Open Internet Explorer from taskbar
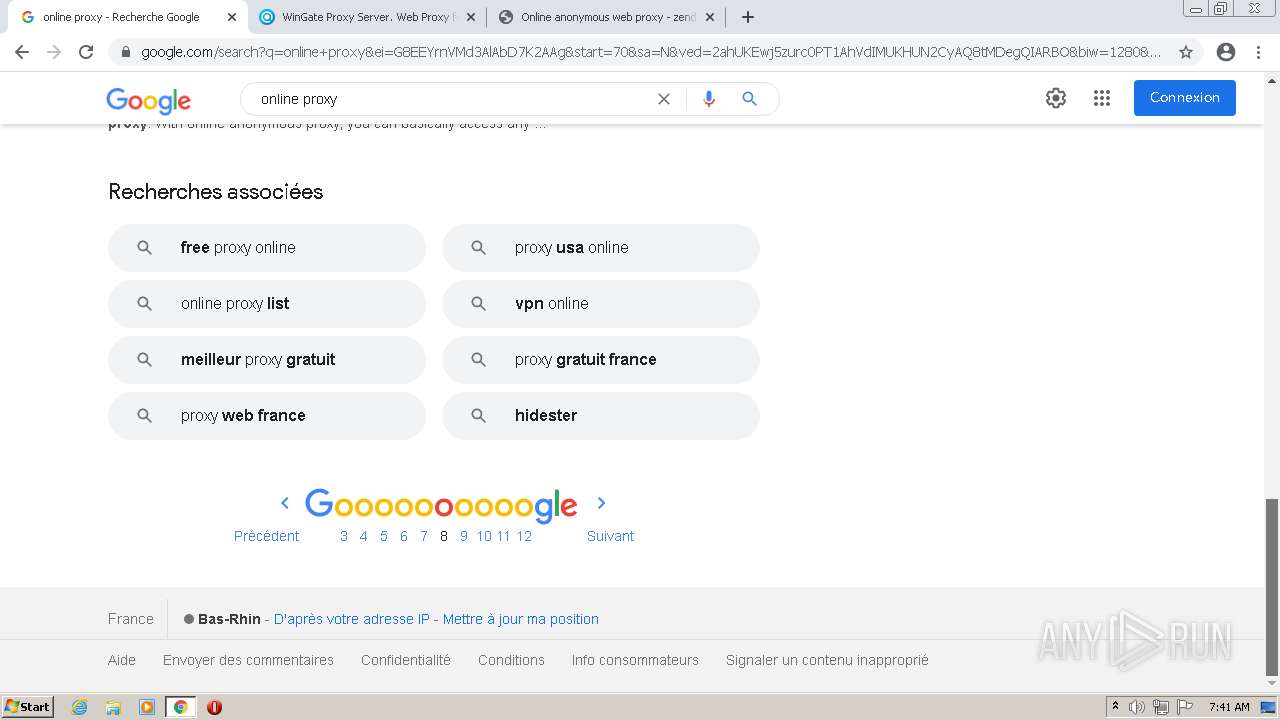The width and height of the screenshot is (1280, 720). click(79, 707)
